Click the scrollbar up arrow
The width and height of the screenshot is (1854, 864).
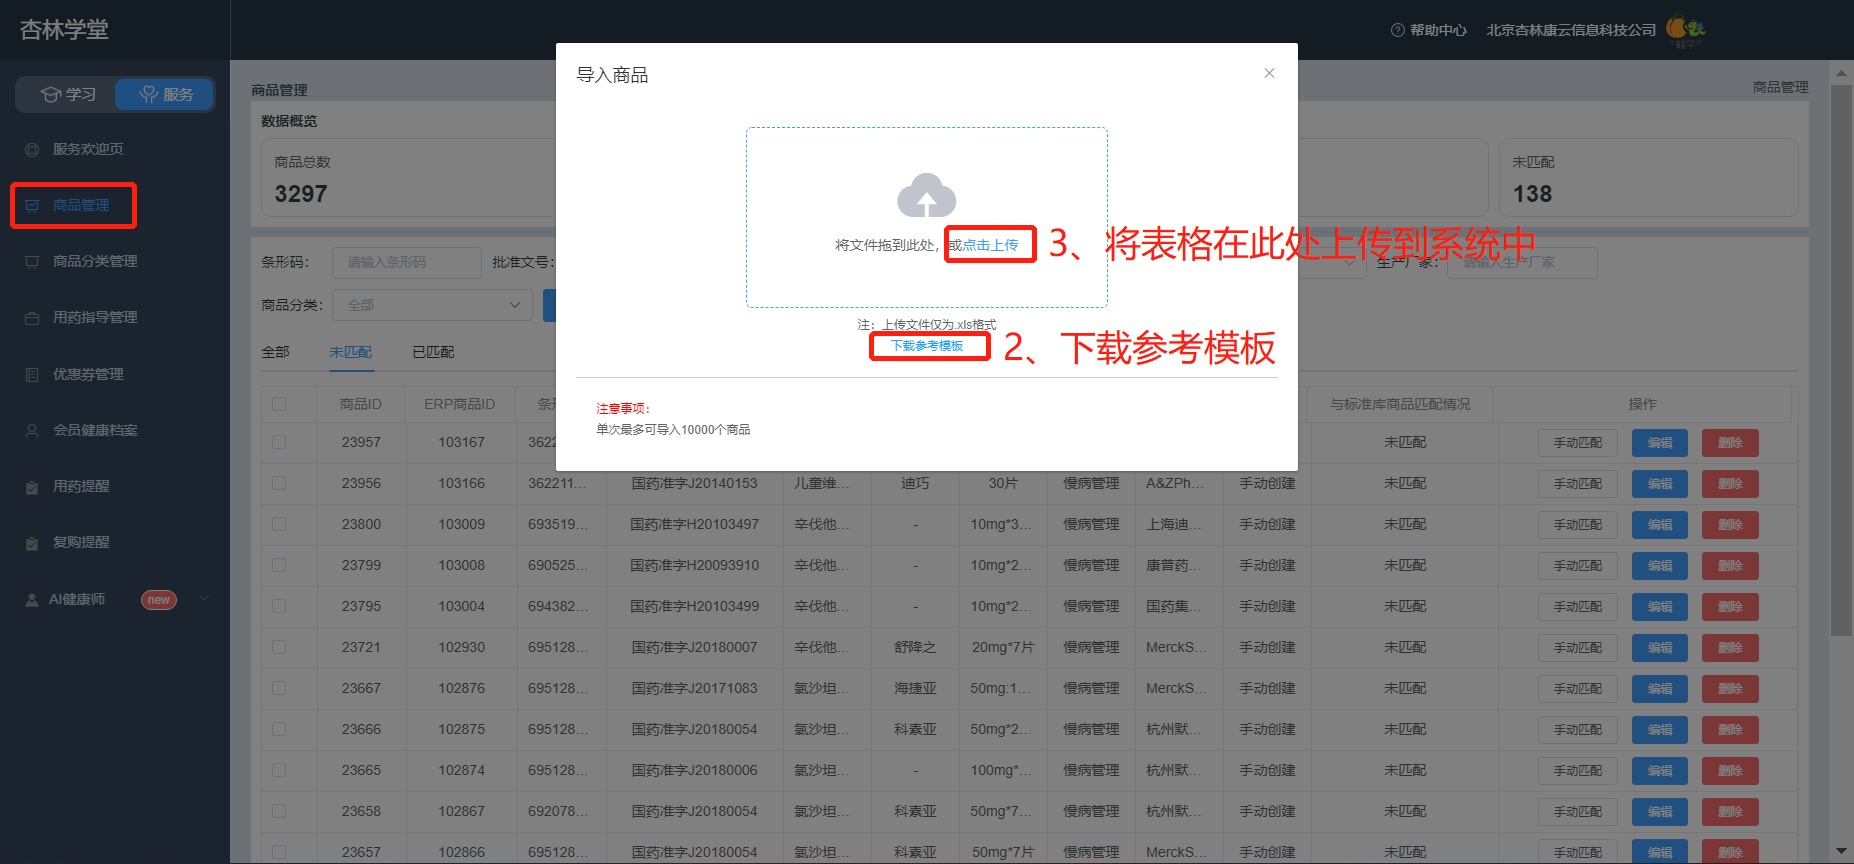(x=1841, y=73)
